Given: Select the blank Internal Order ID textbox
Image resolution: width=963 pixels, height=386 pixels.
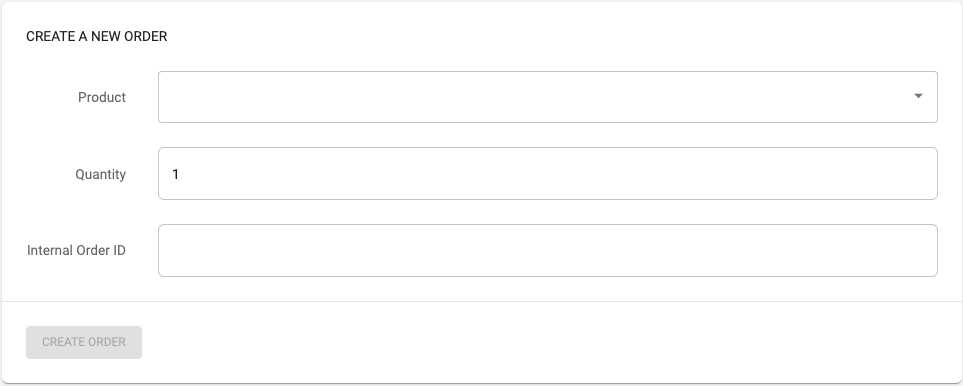Looking at the screenshot, I should [x=548, y=250].
